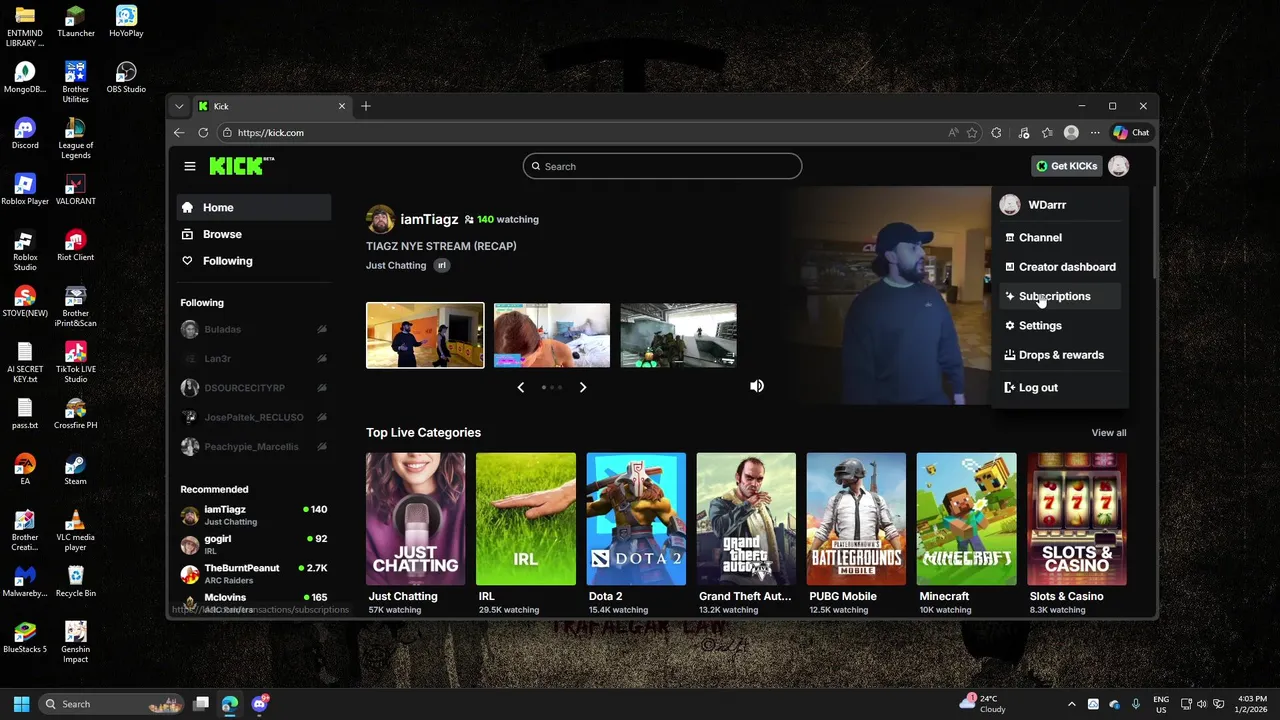This screenshot has width=1280, height=720.
Task: Open Buladas in the Following list
Action: tap(254, 329)
